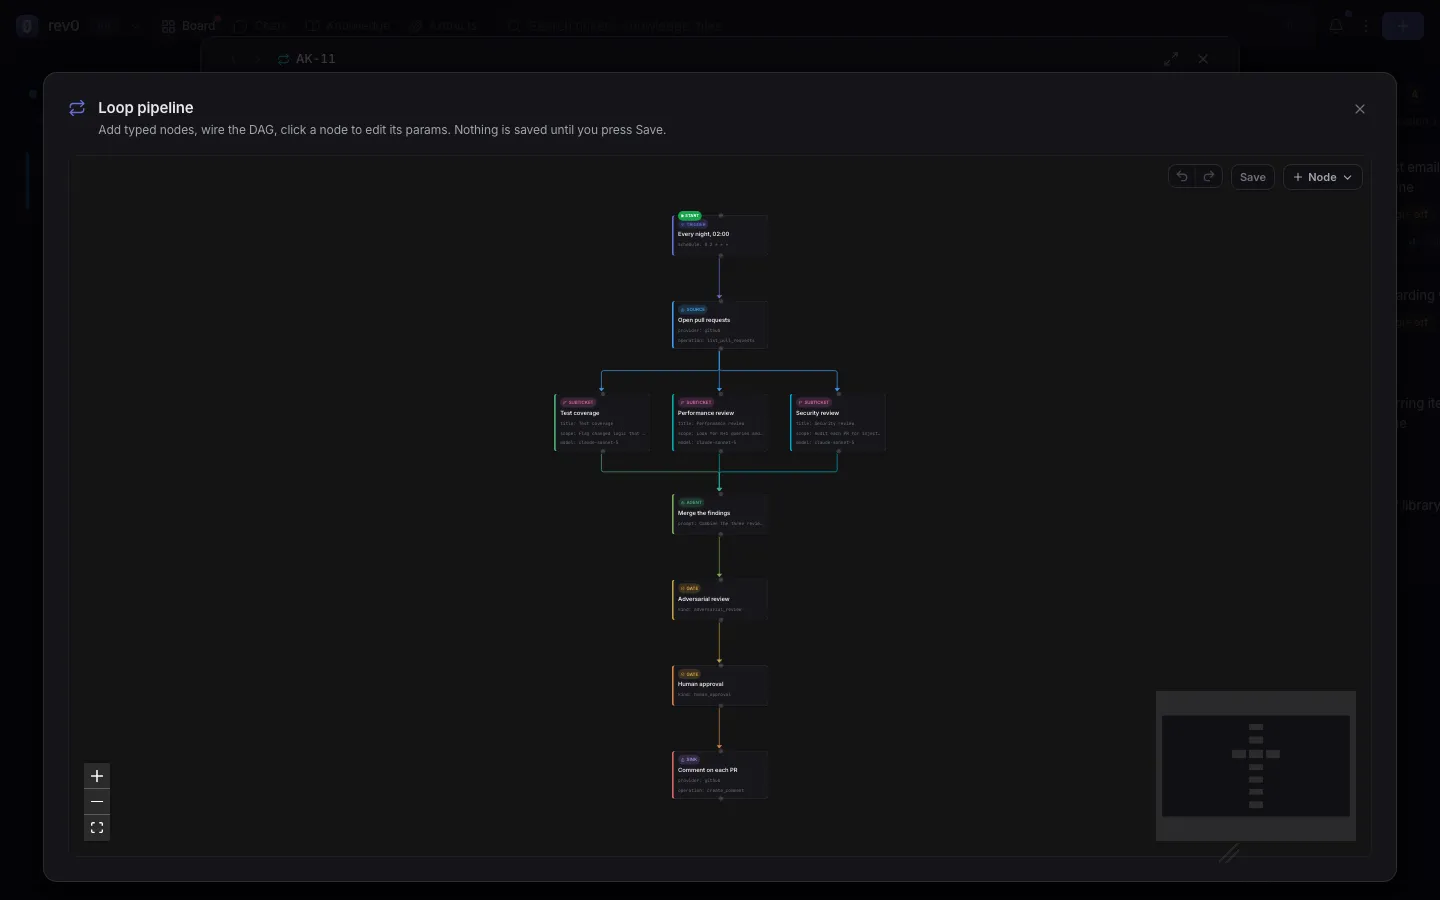The image size is (1440, 900).
Task: Close the Loop pipeline dialog
Action: coord(1360,109)
